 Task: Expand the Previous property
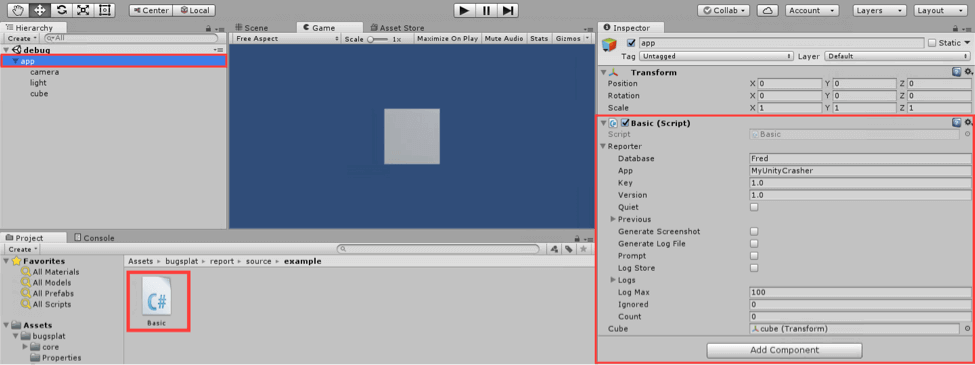[x=613, y=219]
